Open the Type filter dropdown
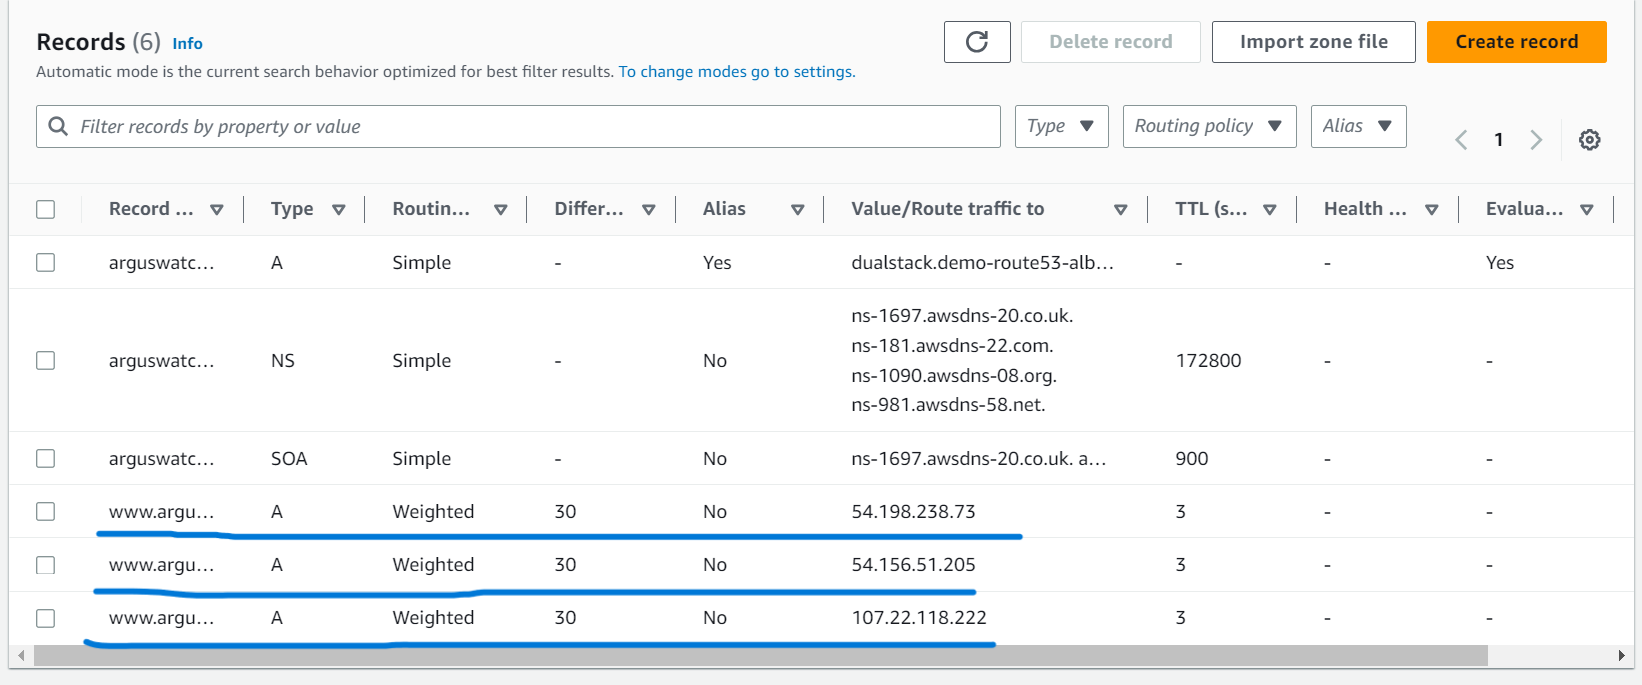The width and height of the screenshot is (1642, 685). 1061,126
